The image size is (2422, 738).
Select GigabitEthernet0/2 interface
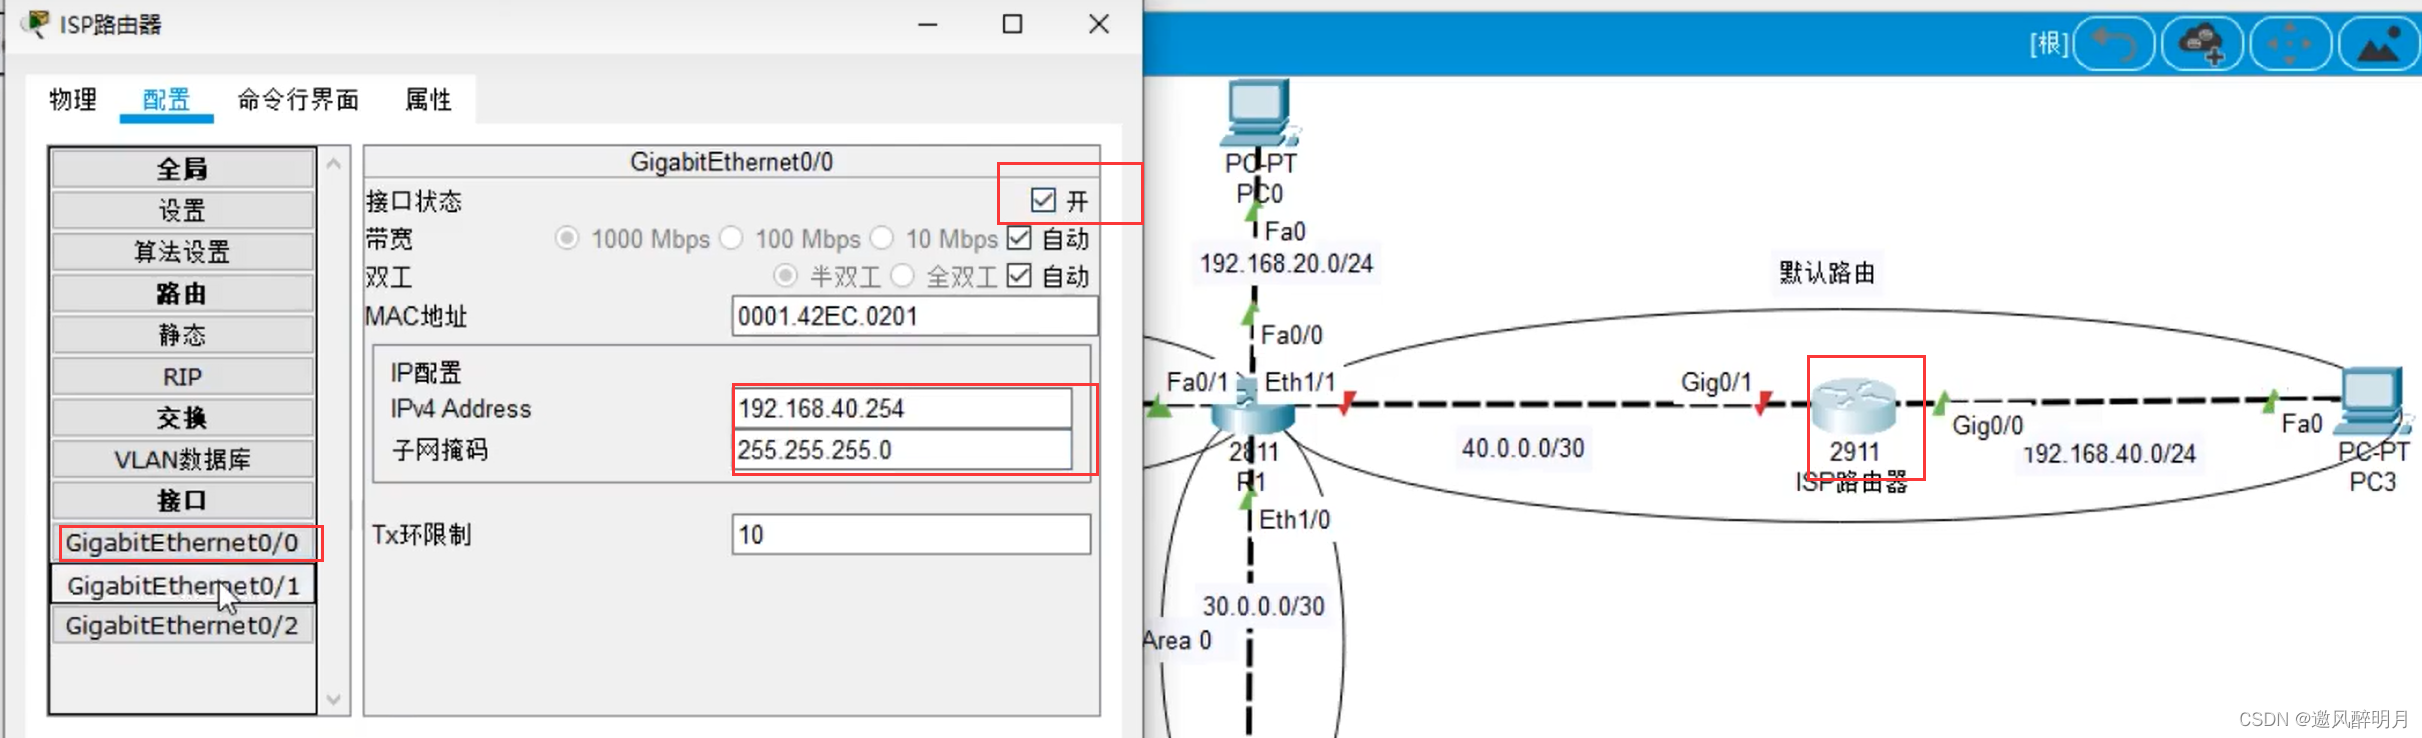click(182, 625)
